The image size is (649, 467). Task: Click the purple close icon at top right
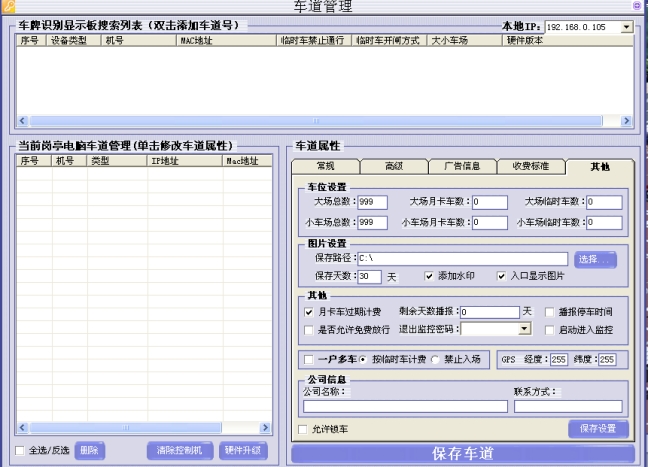(640, 6)
